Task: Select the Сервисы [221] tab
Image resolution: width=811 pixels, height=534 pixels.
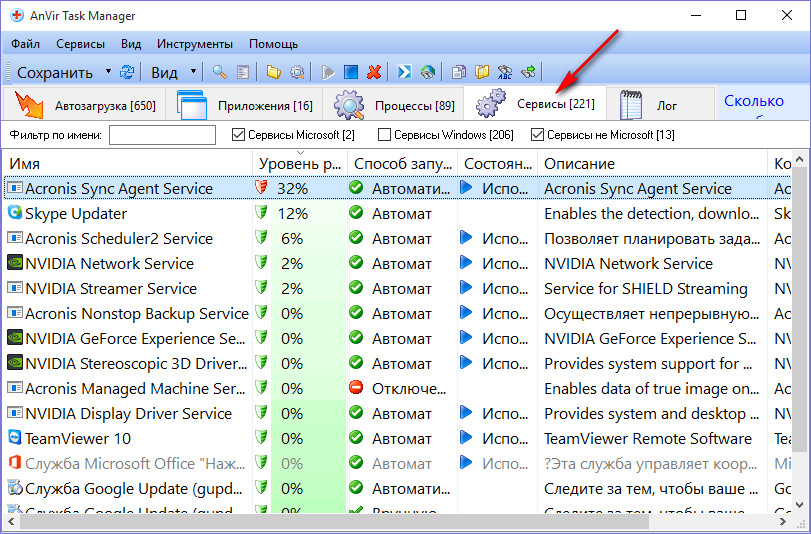Action: click(534, 104)
